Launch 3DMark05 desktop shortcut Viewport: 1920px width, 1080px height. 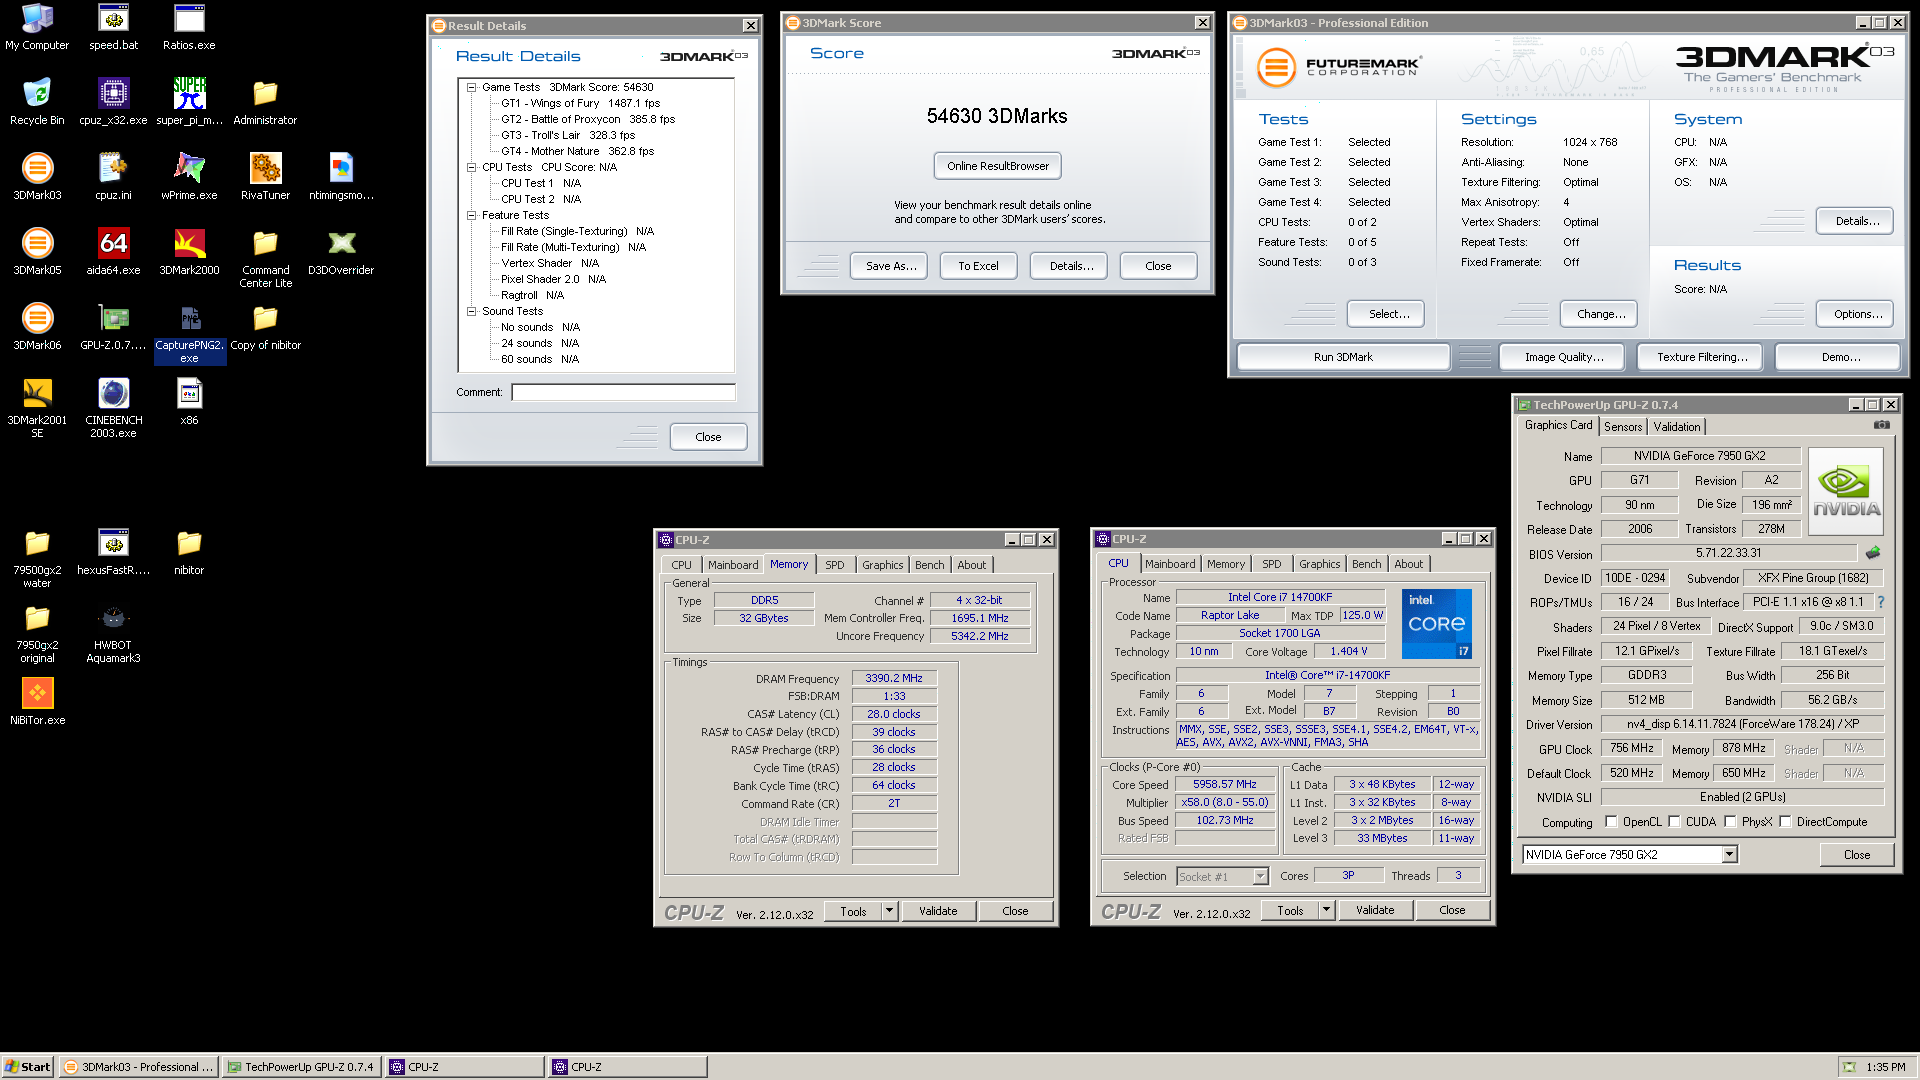point(37,252)
